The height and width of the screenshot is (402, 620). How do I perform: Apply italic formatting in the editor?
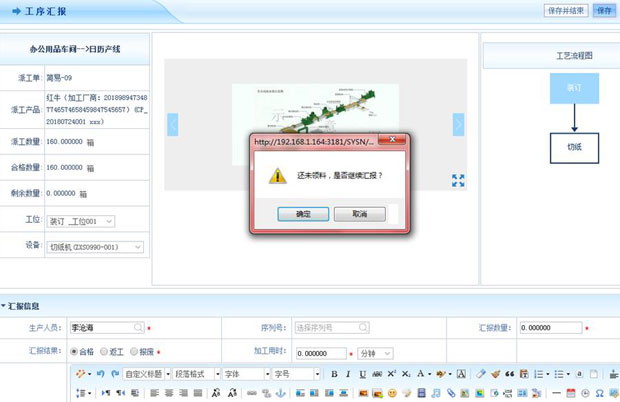[x=348, y=374]
